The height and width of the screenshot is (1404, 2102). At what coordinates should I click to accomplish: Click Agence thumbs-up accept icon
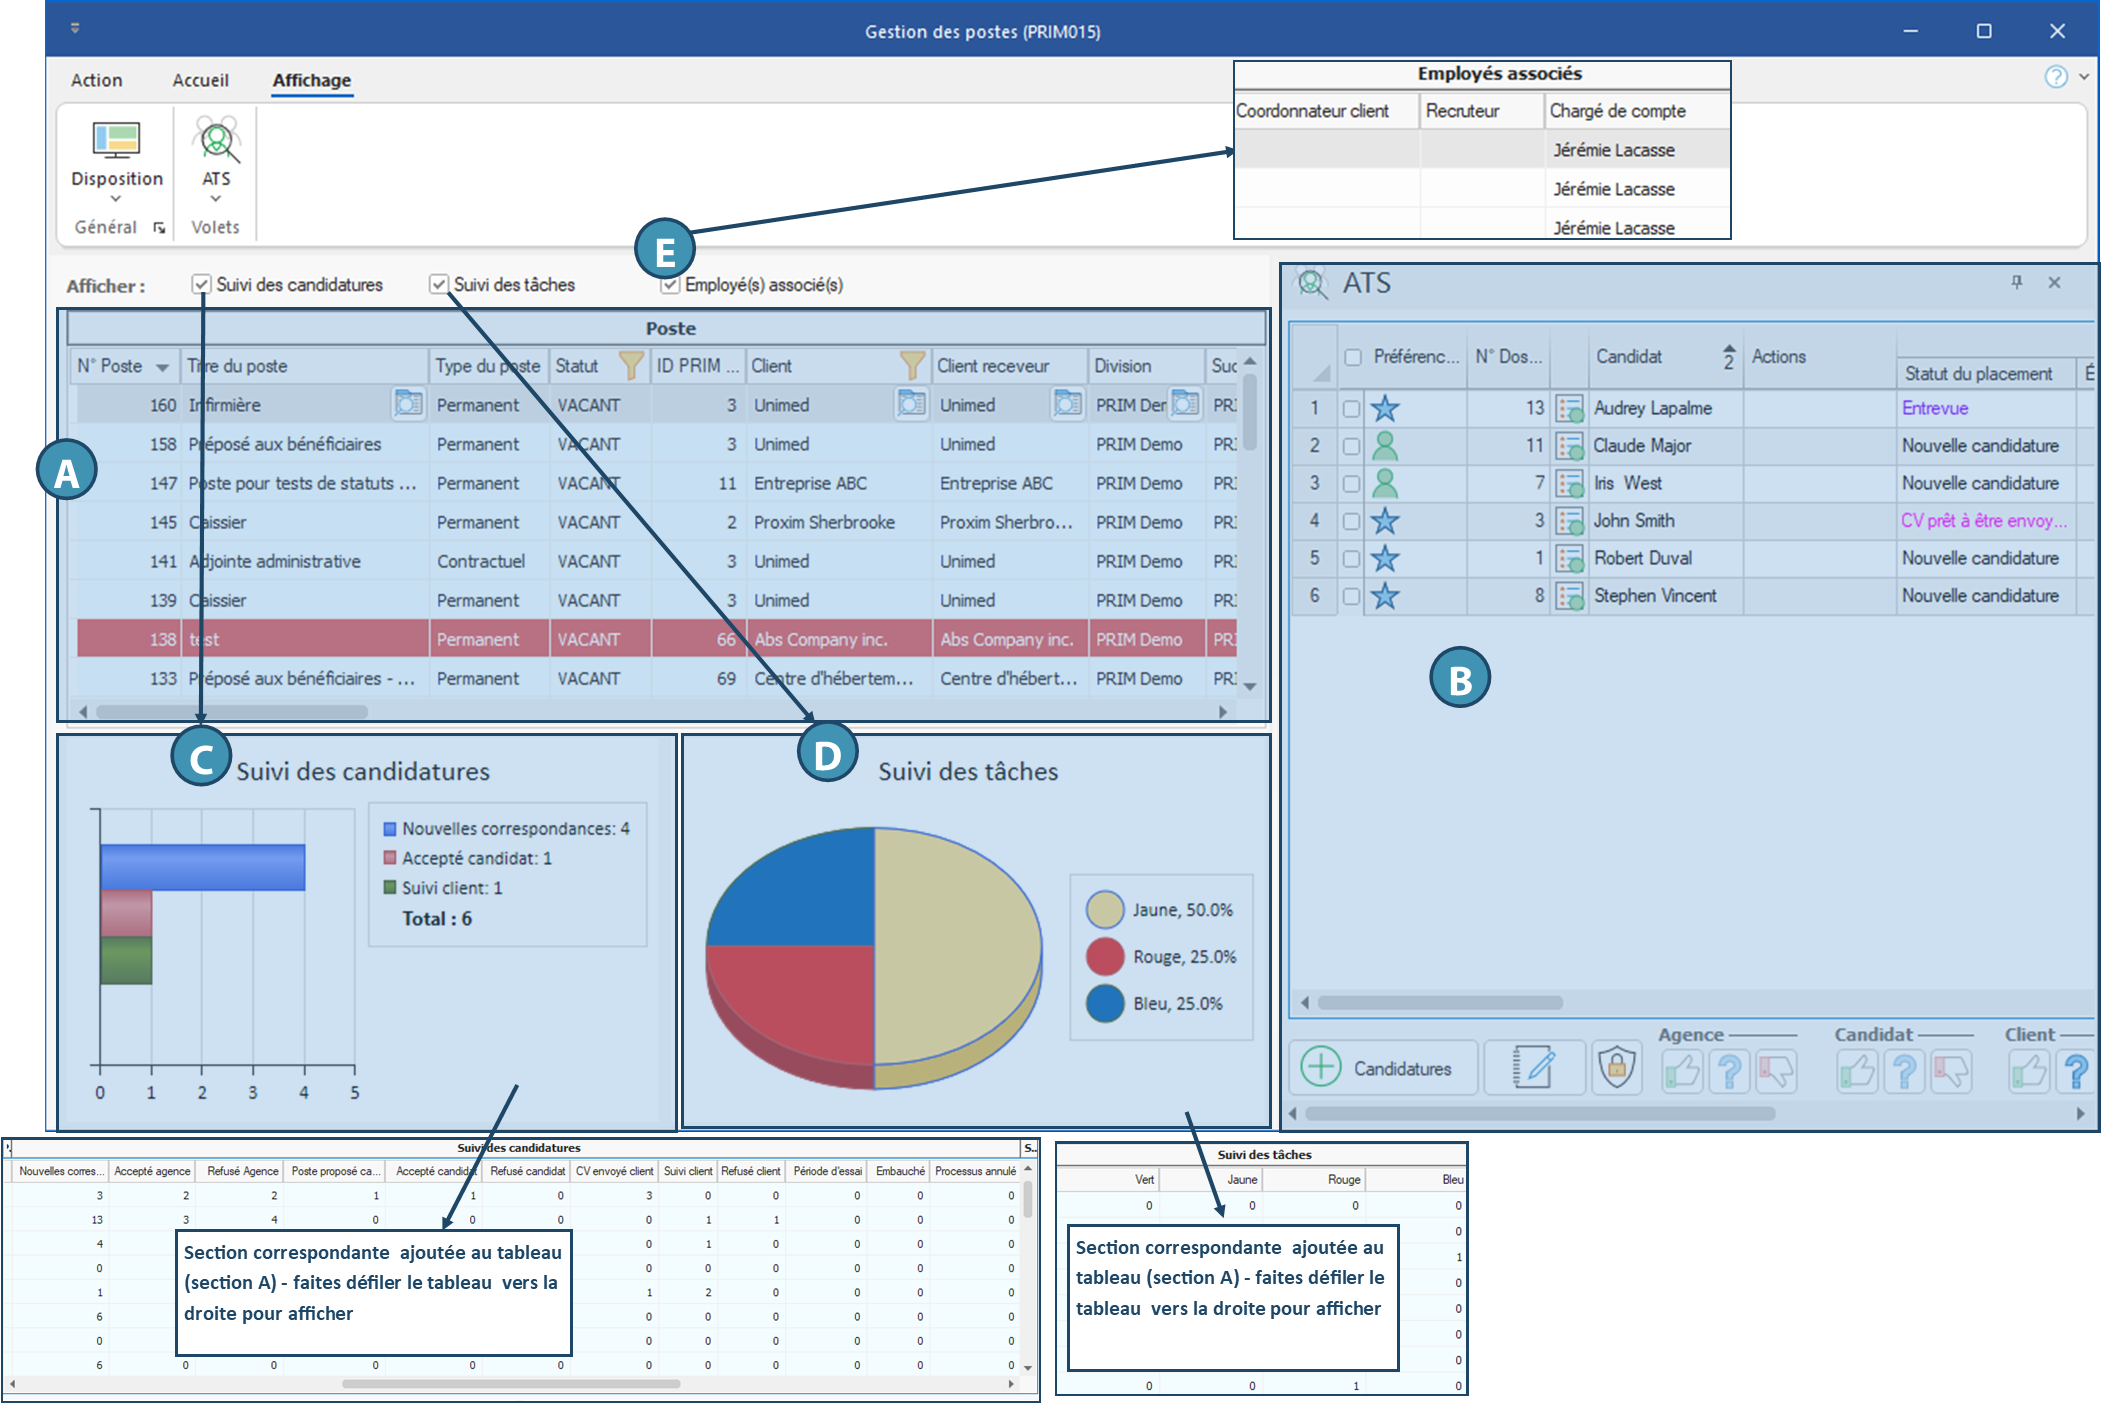coord(1682,1071)
